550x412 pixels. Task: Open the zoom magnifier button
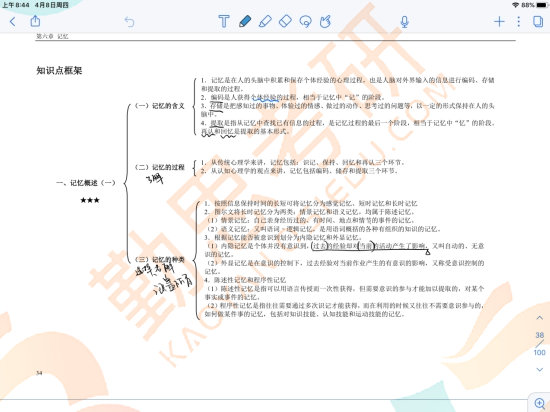[x=539, y=403]
